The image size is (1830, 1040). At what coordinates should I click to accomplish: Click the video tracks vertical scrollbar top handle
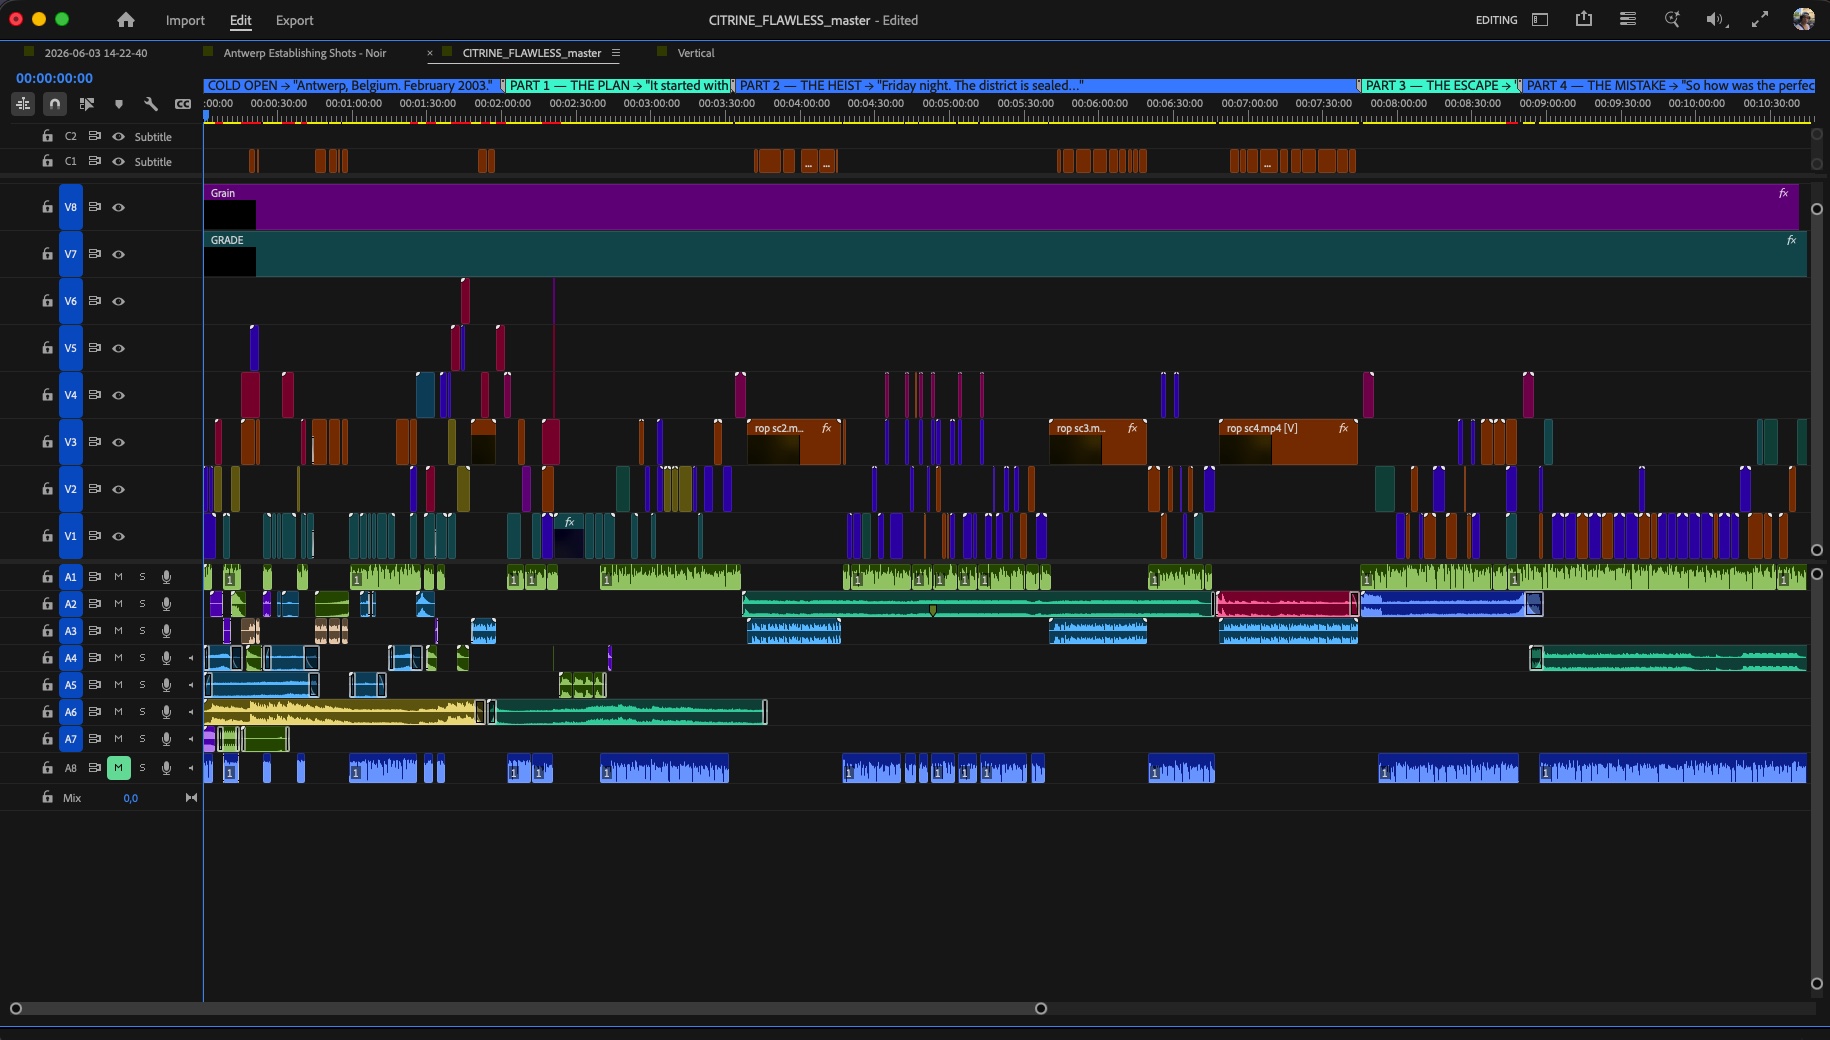(1817, 209)
